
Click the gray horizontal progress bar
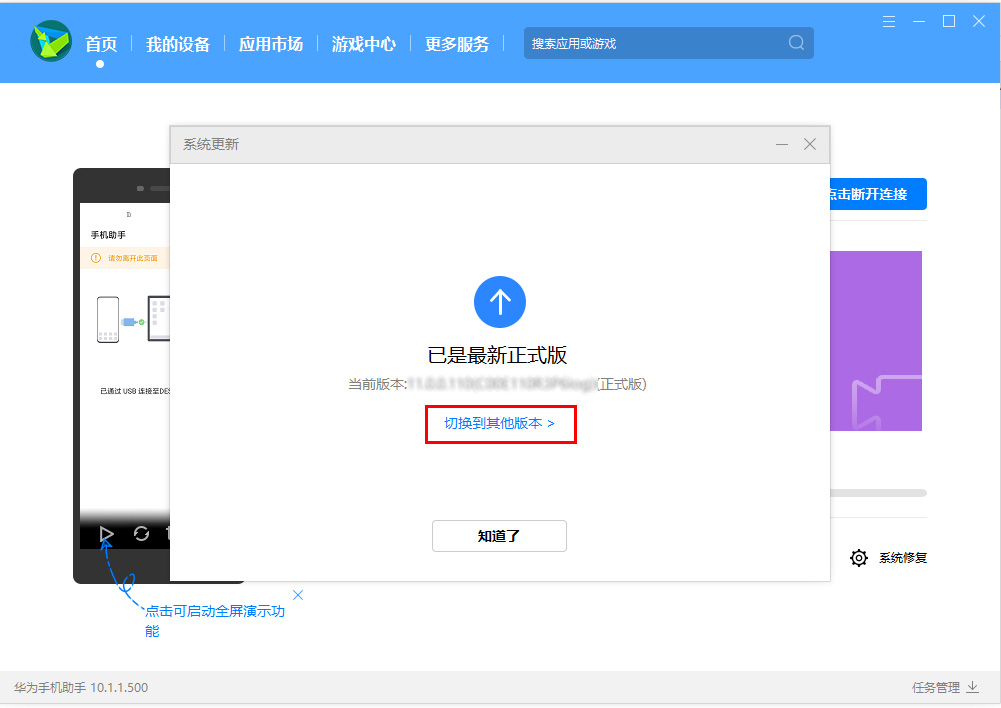click(x=880, y=492)
